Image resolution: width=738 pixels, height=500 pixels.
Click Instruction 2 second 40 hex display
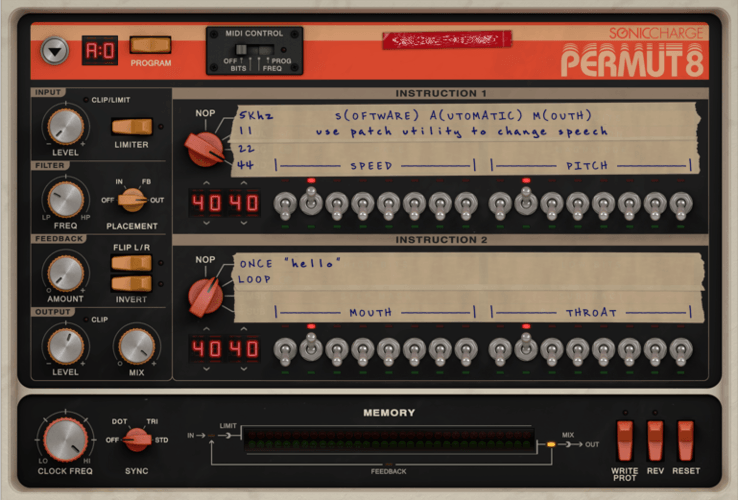(x=244, y=349)
